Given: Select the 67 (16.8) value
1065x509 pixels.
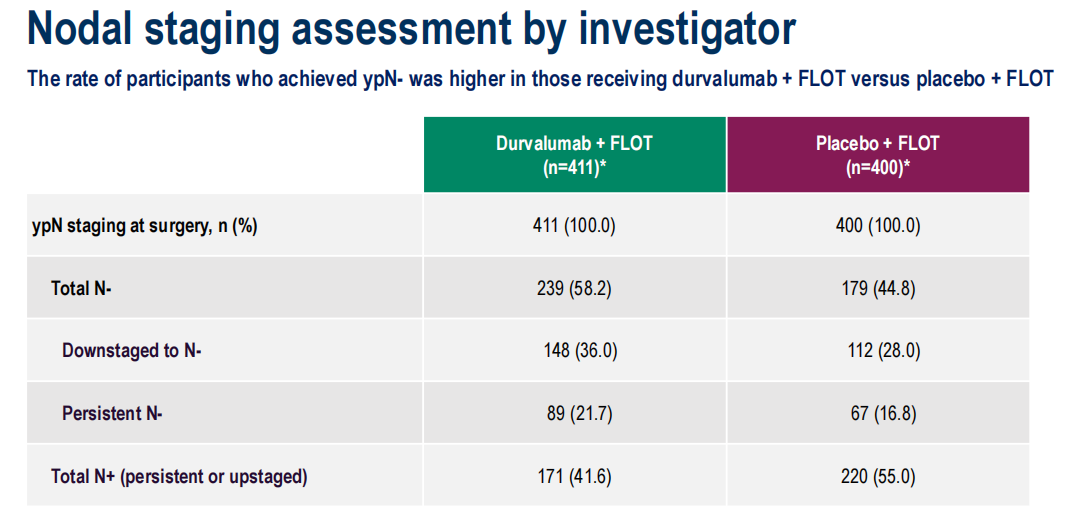Looking at the screenshot, I should [877, 413].
